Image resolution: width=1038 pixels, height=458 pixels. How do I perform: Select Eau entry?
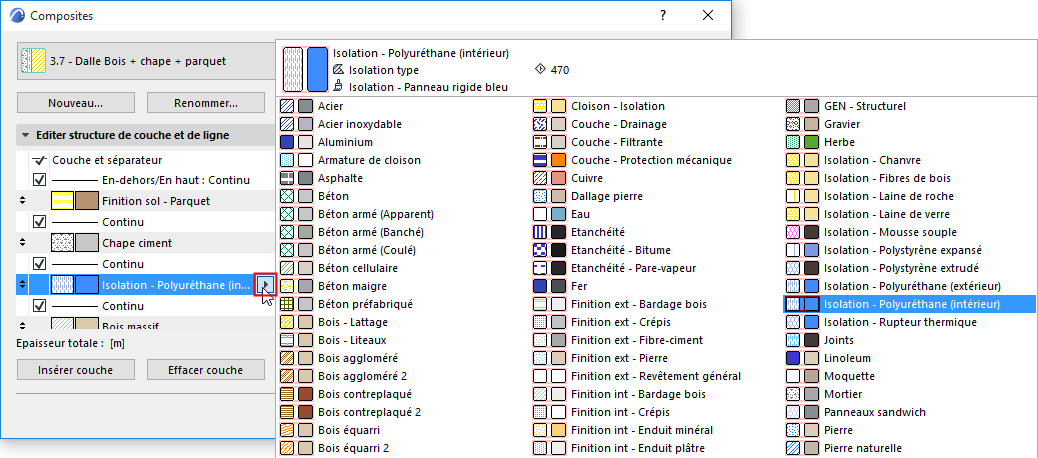(581, 214)
